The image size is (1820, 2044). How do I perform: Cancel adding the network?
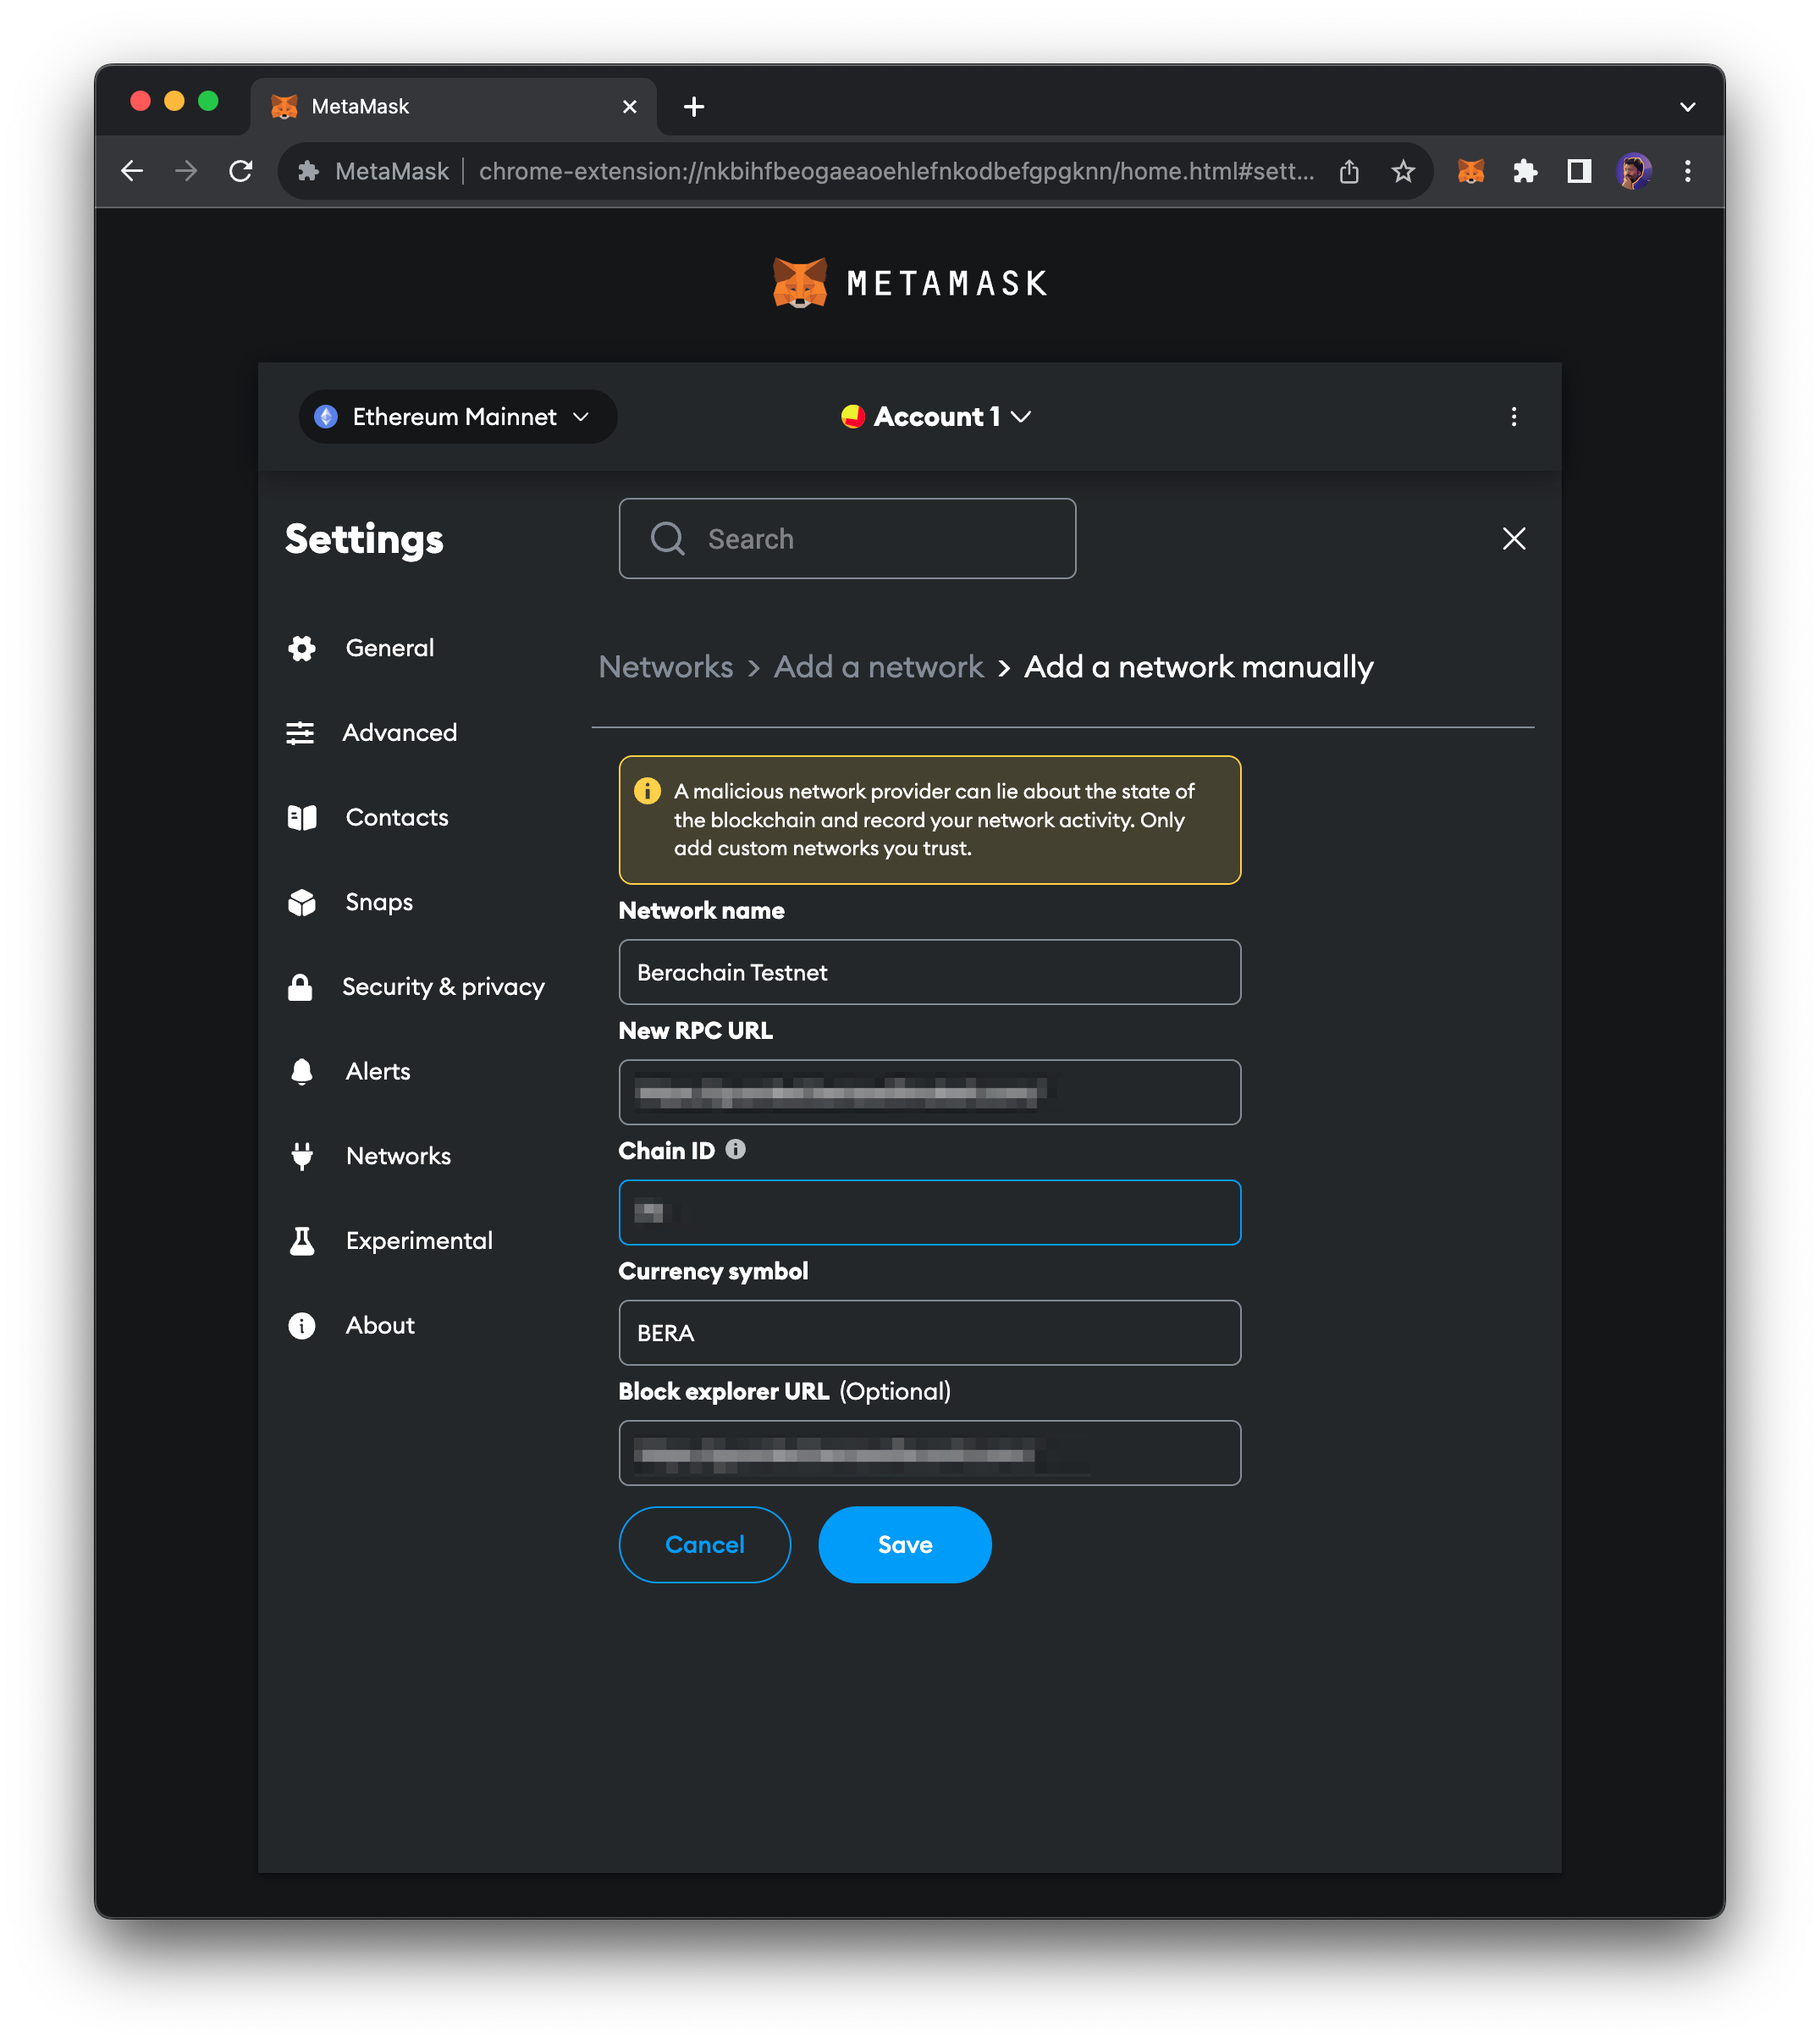click(704, 1544)
